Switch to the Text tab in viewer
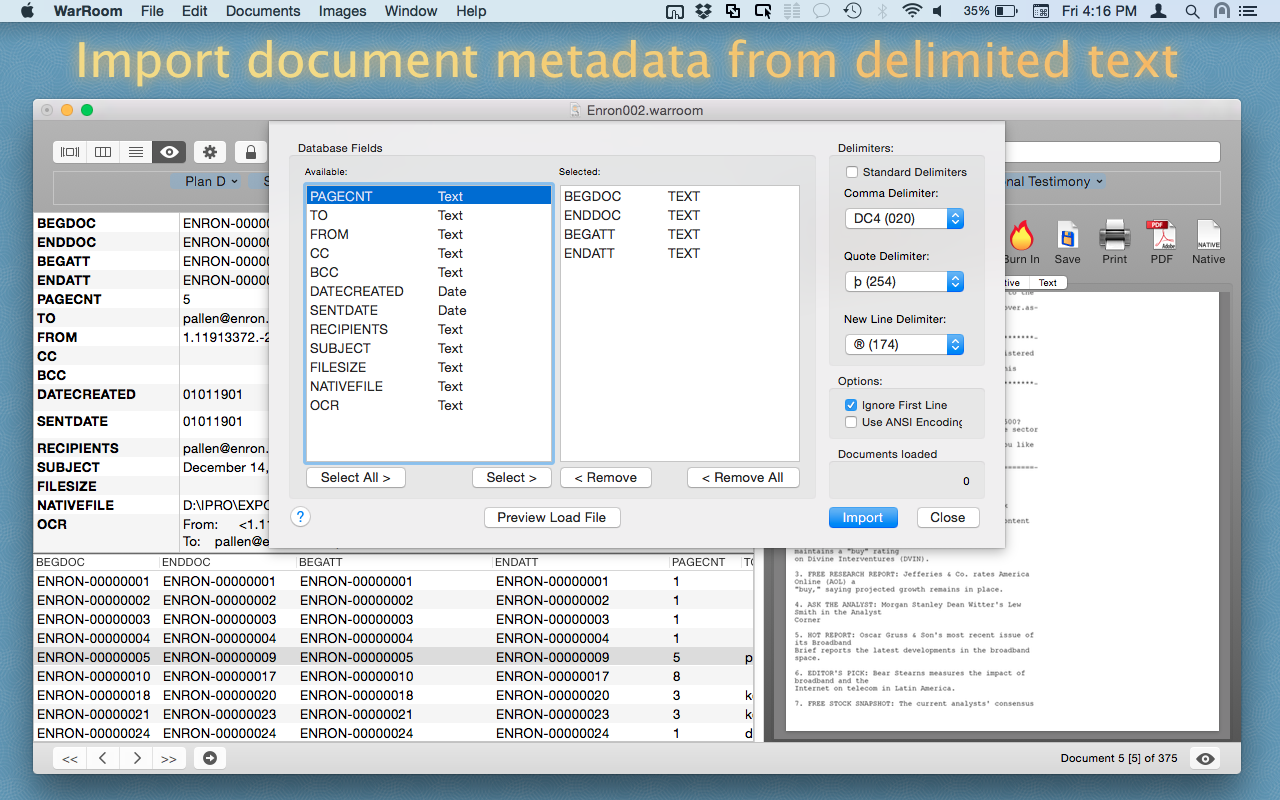The image size is (1280, 800). (1047, 283)
